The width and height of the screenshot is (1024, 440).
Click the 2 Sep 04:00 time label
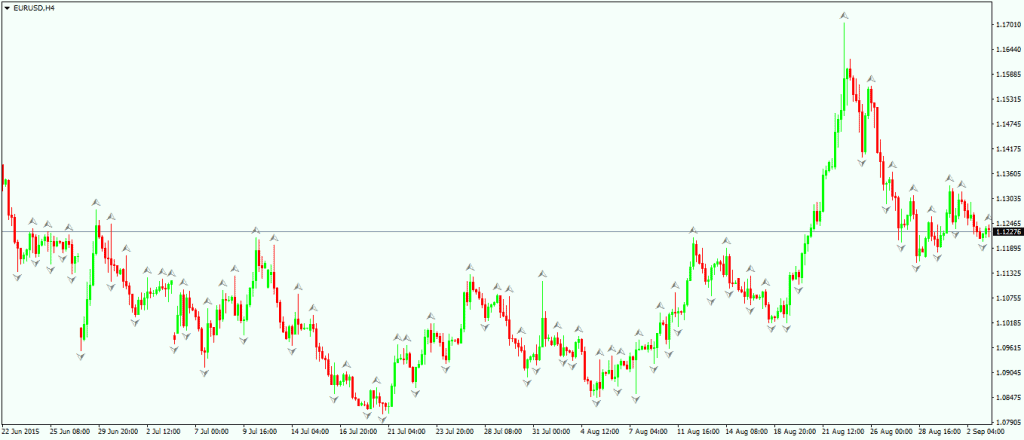tap(987, 432)
